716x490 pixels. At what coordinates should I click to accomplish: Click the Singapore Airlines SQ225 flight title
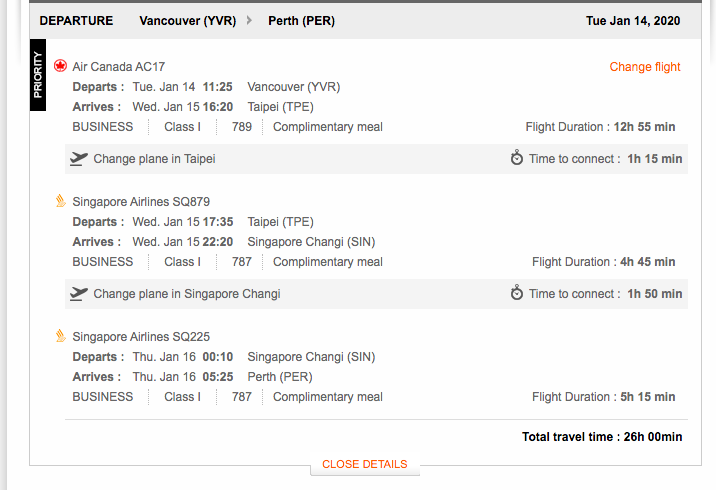coord(141,337)
